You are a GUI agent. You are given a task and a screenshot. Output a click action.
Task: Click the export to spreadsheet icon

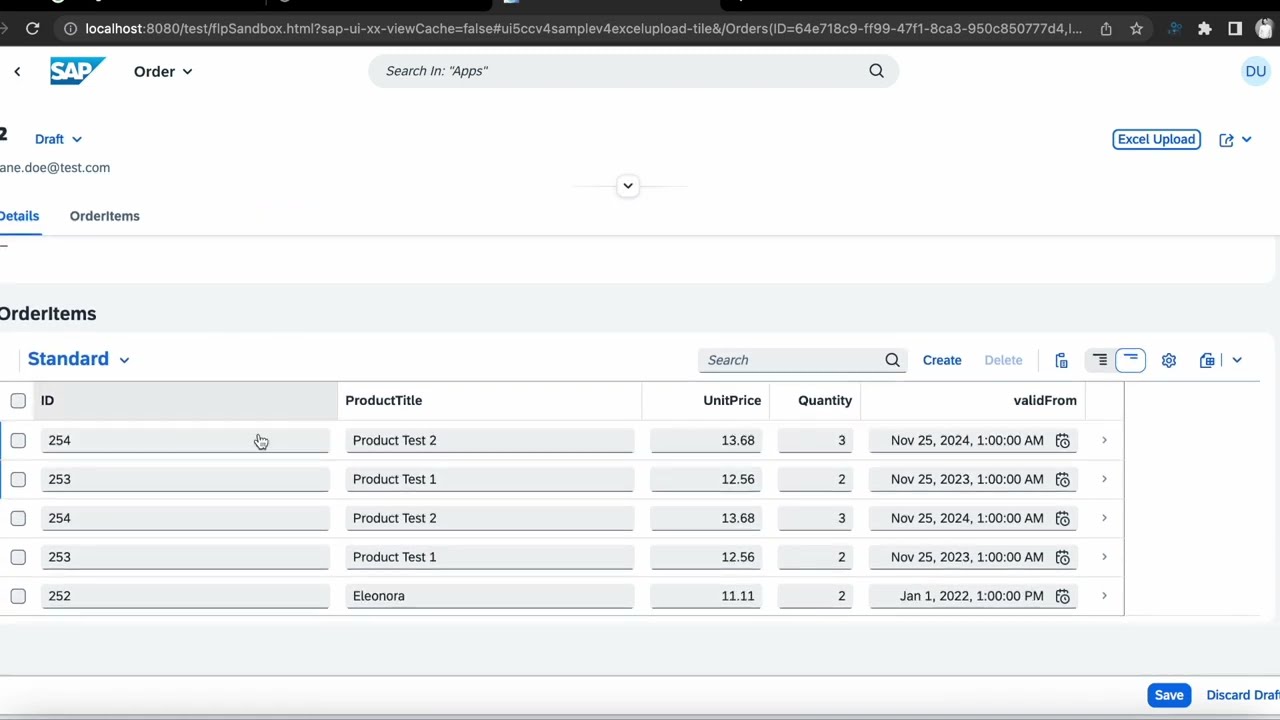click(1207, 360)
